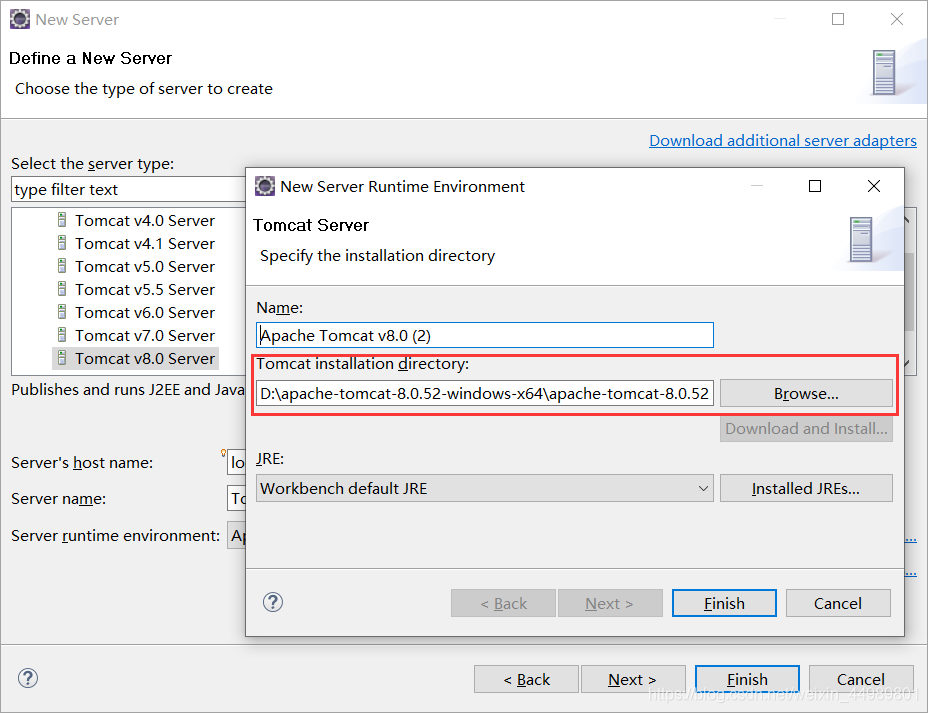Click the Server's host name field
The height and width of the screenshot is (713, 928).
[x=236, y=462]
